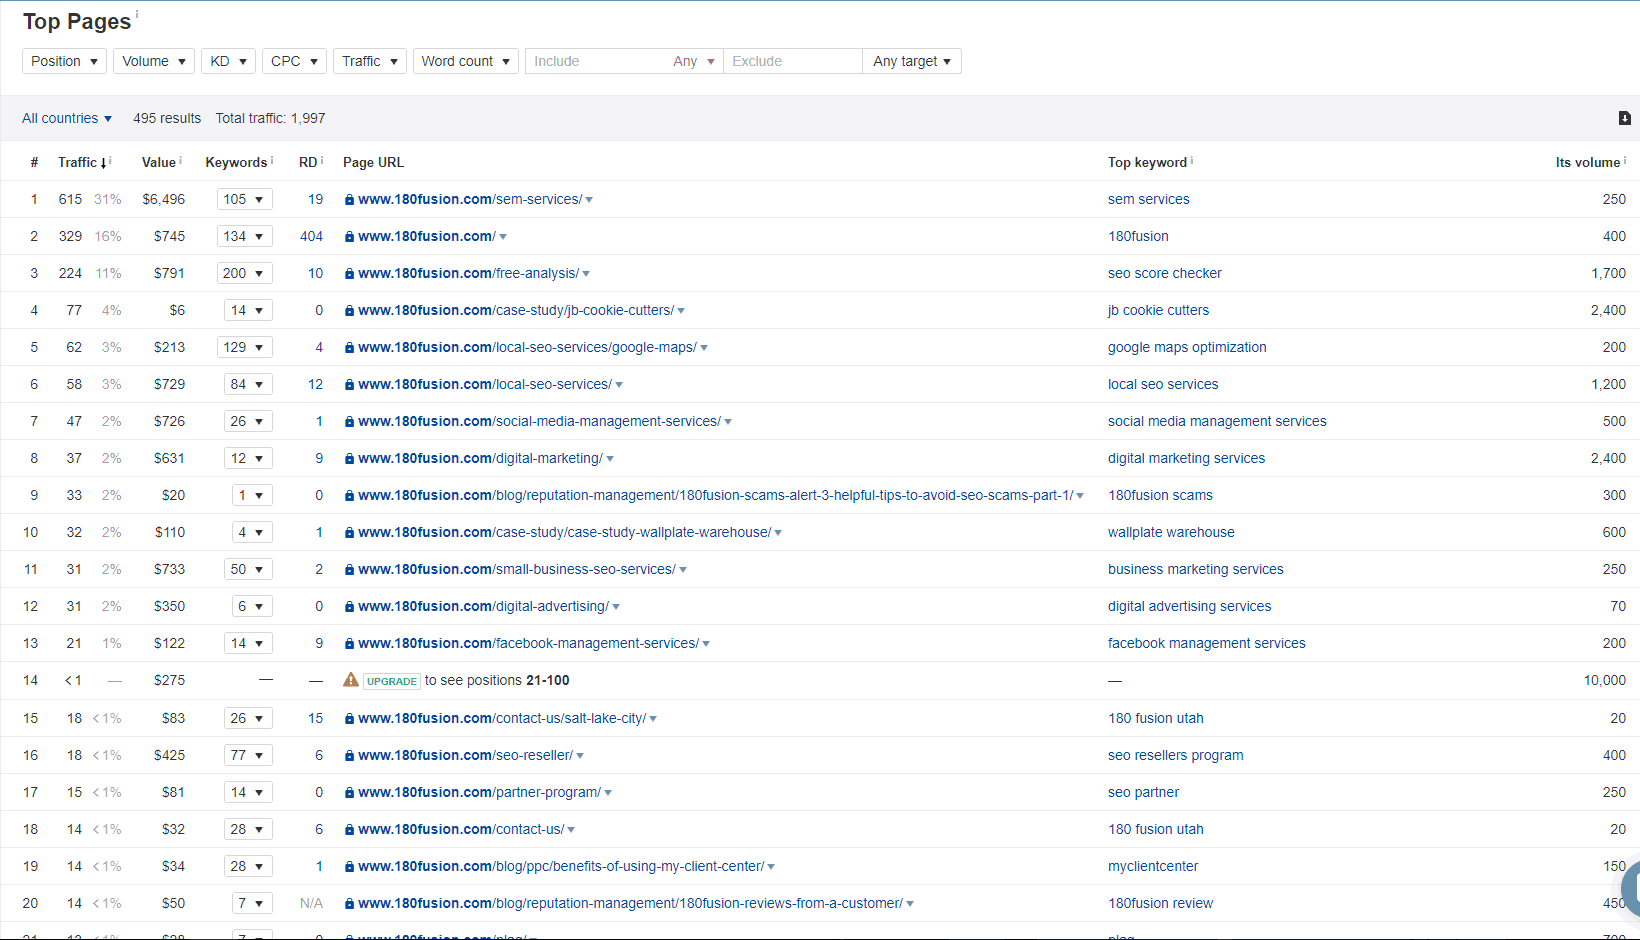Click the export report icon
The height and width of the screenshot is (940, 1640).
point(1624,118)
